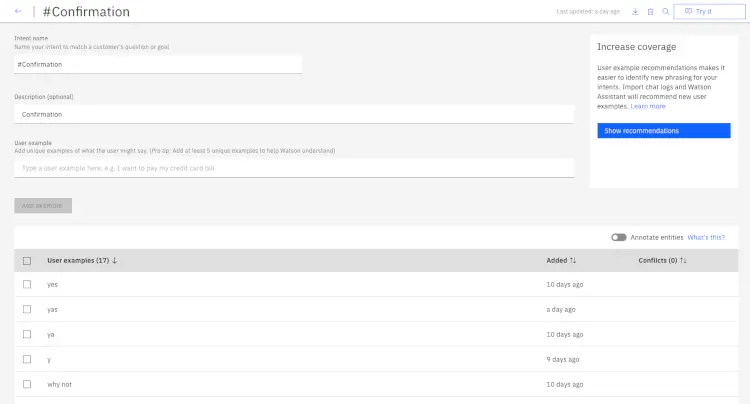750x404 pixels.
Task: Click the Intent name field
Action: [x=158, y=64]
